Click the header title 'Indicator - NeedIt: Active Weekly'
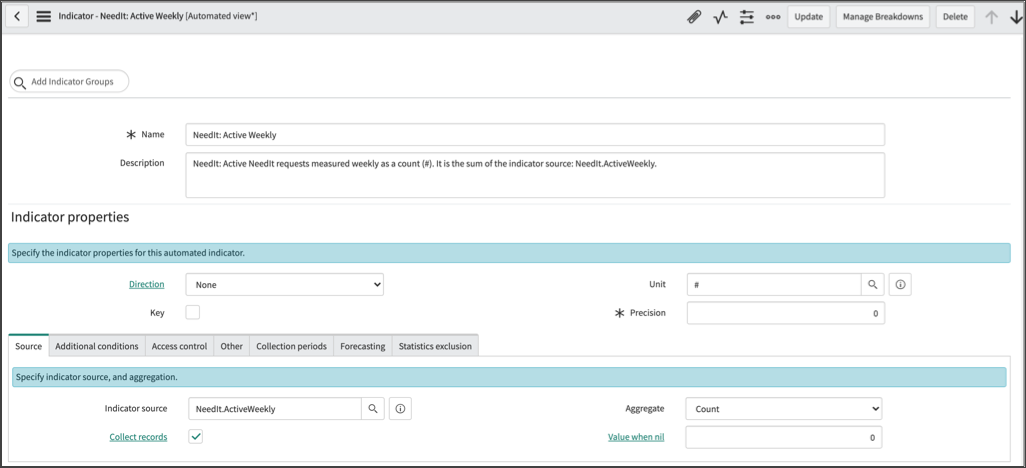Screen dimensions: 1026x468 click(121, 16)
